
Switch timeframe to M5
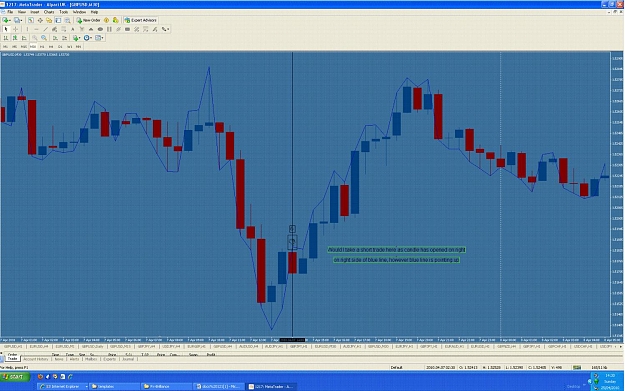coord(14,47)
